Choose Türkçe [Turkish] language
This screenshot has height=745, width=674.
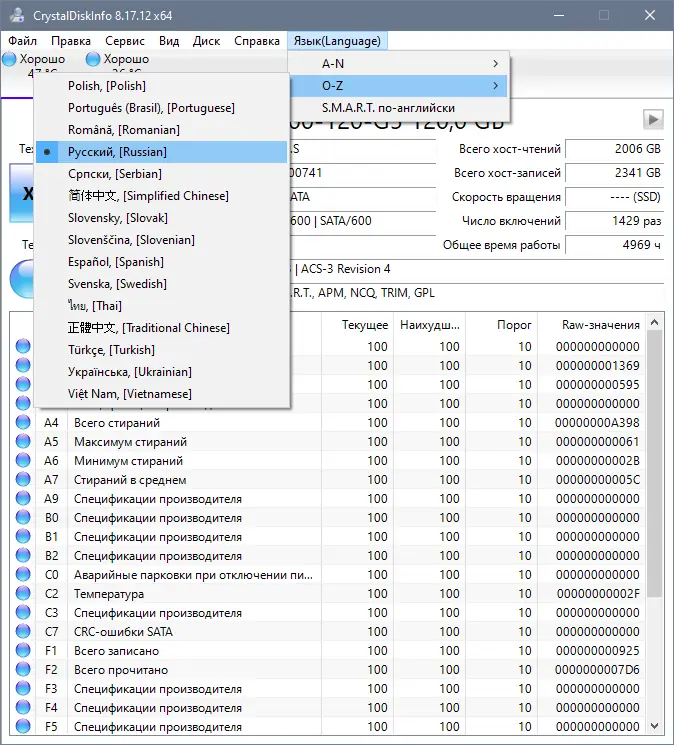(161, 350)
